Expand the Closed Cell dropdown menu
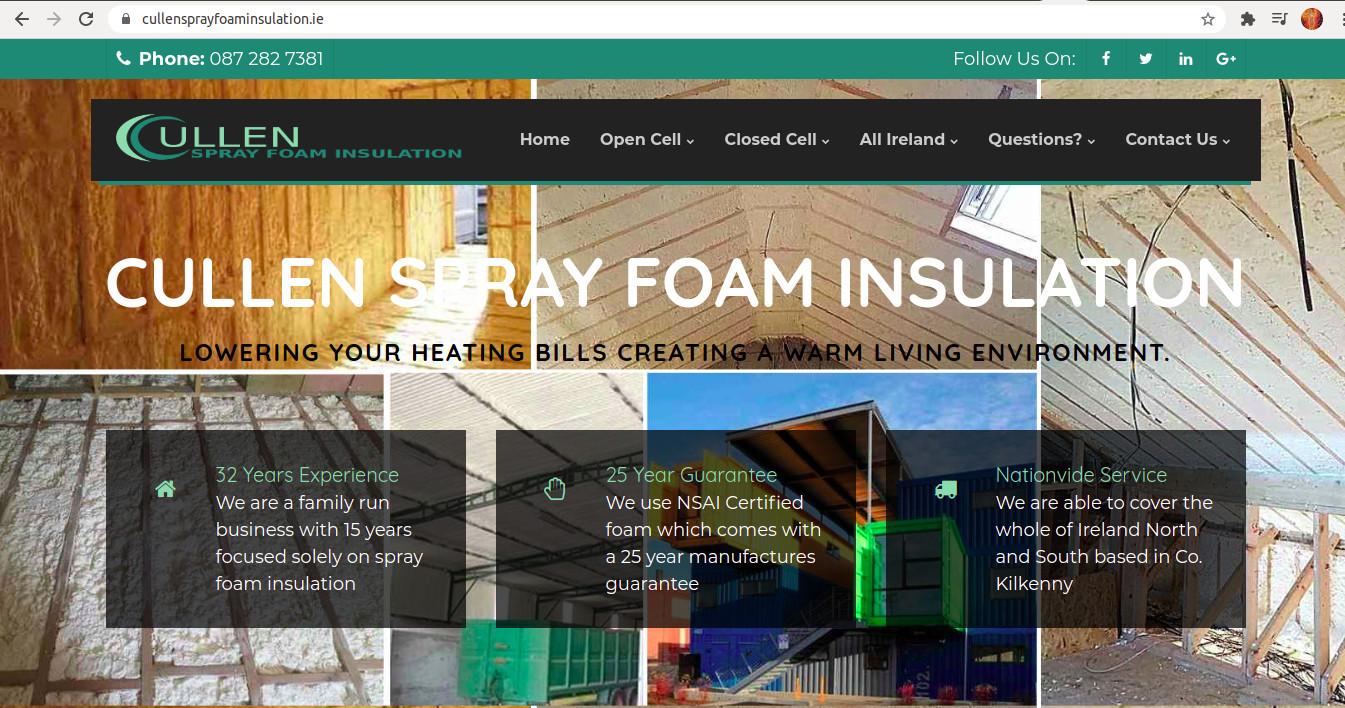Screen dimensions: 1345x708 (777, 140)
